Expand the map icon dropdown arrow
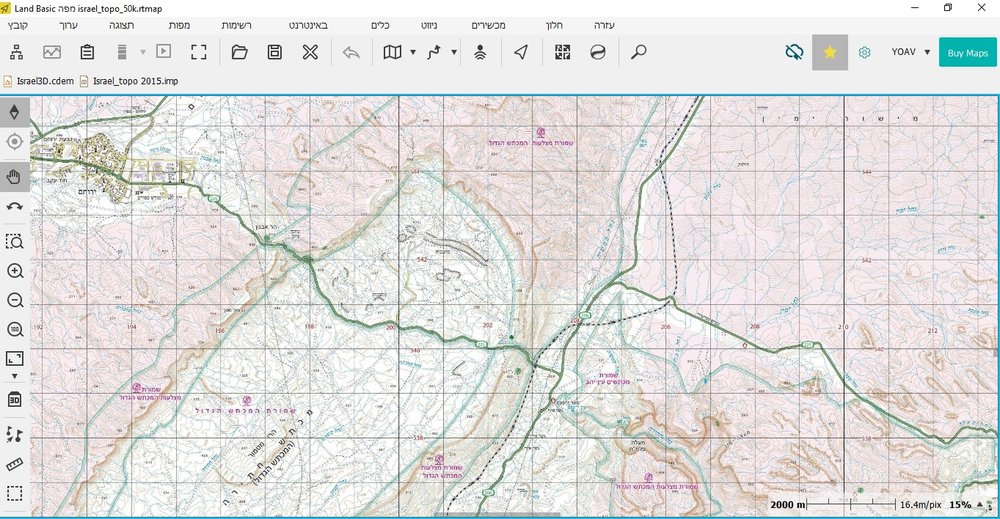Screen dimensions: 1000x519 pos(413,52)
